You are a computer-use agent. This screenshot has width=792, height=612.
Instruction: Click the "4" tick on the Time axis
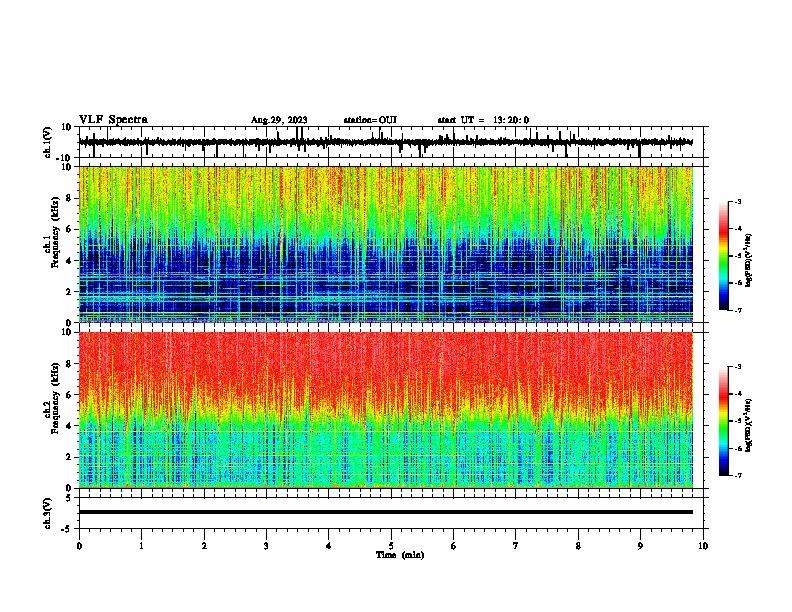point(329,546)
